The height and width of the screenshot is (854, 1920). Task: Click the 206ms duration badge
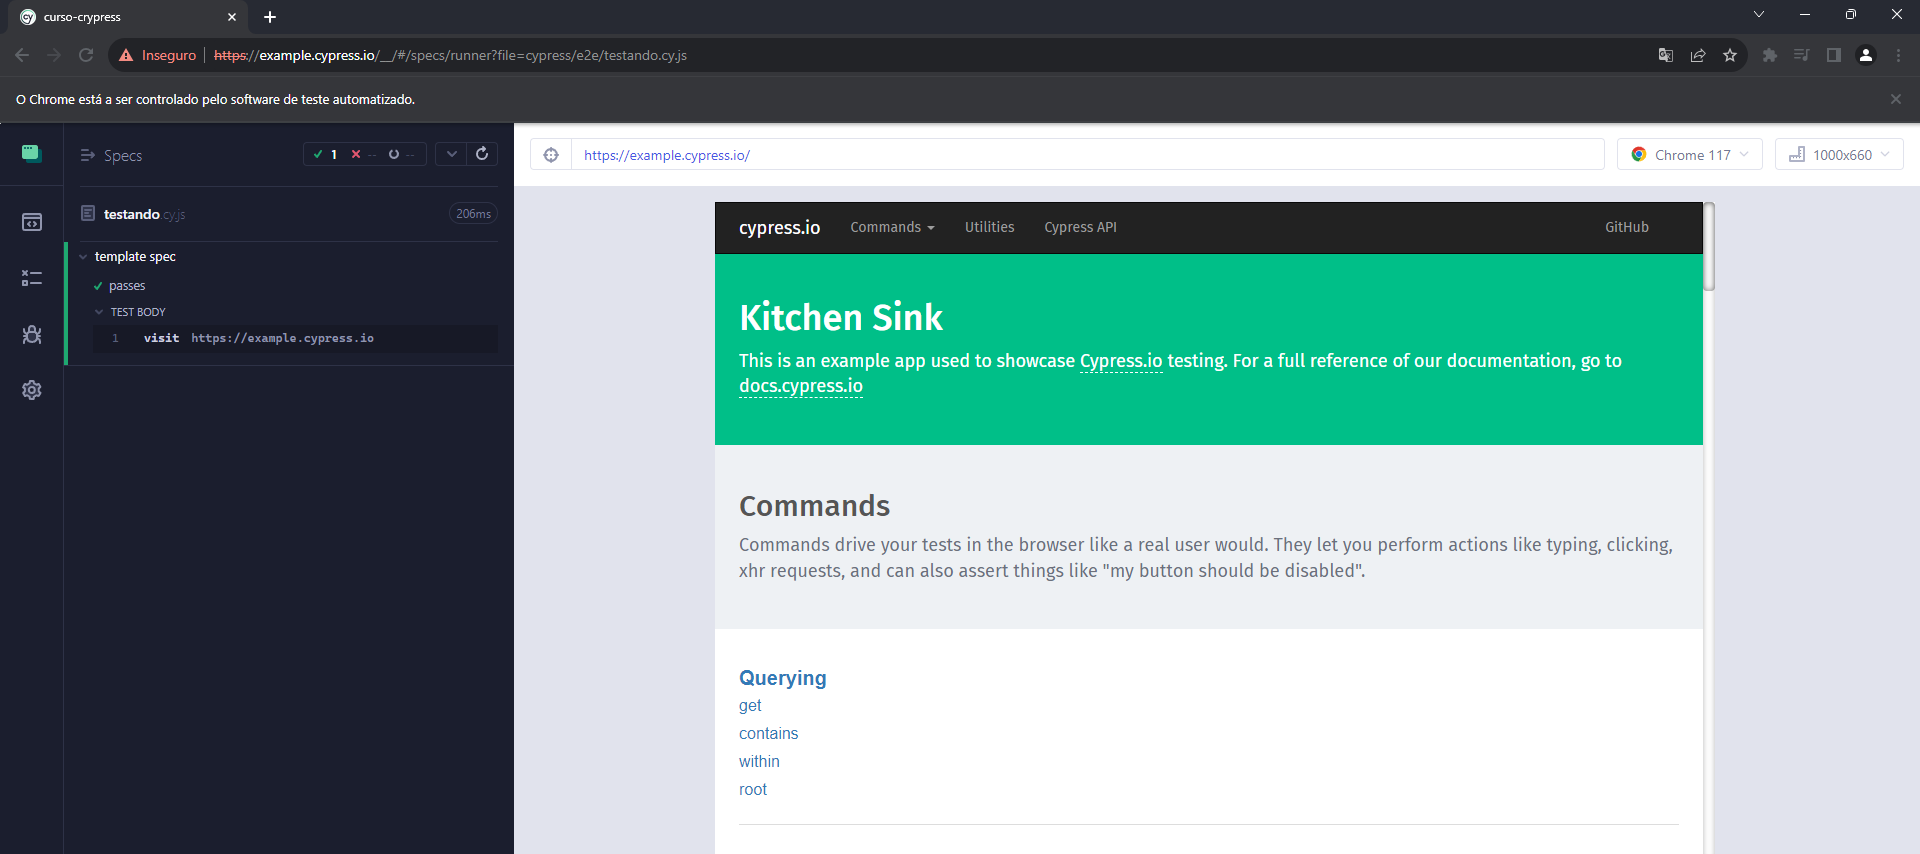473,214
